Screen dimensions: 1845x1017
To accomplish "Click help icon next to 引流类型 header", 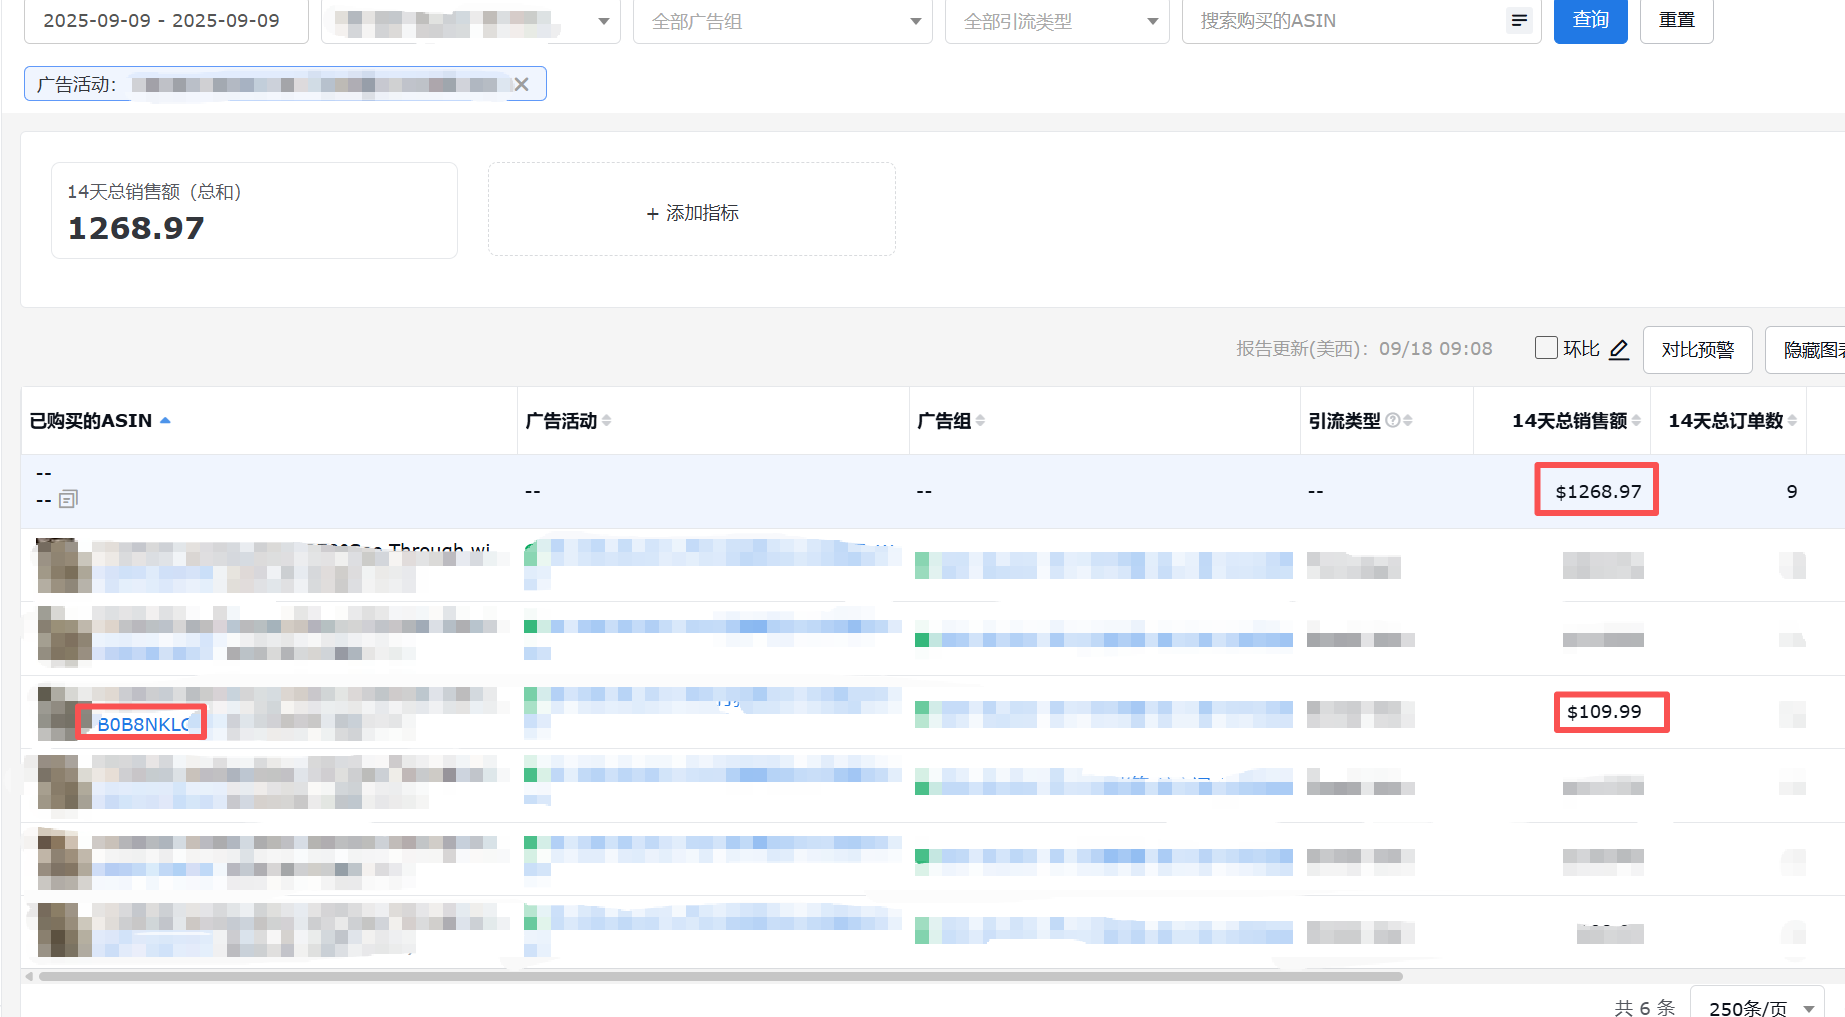I will (1392, 421).
